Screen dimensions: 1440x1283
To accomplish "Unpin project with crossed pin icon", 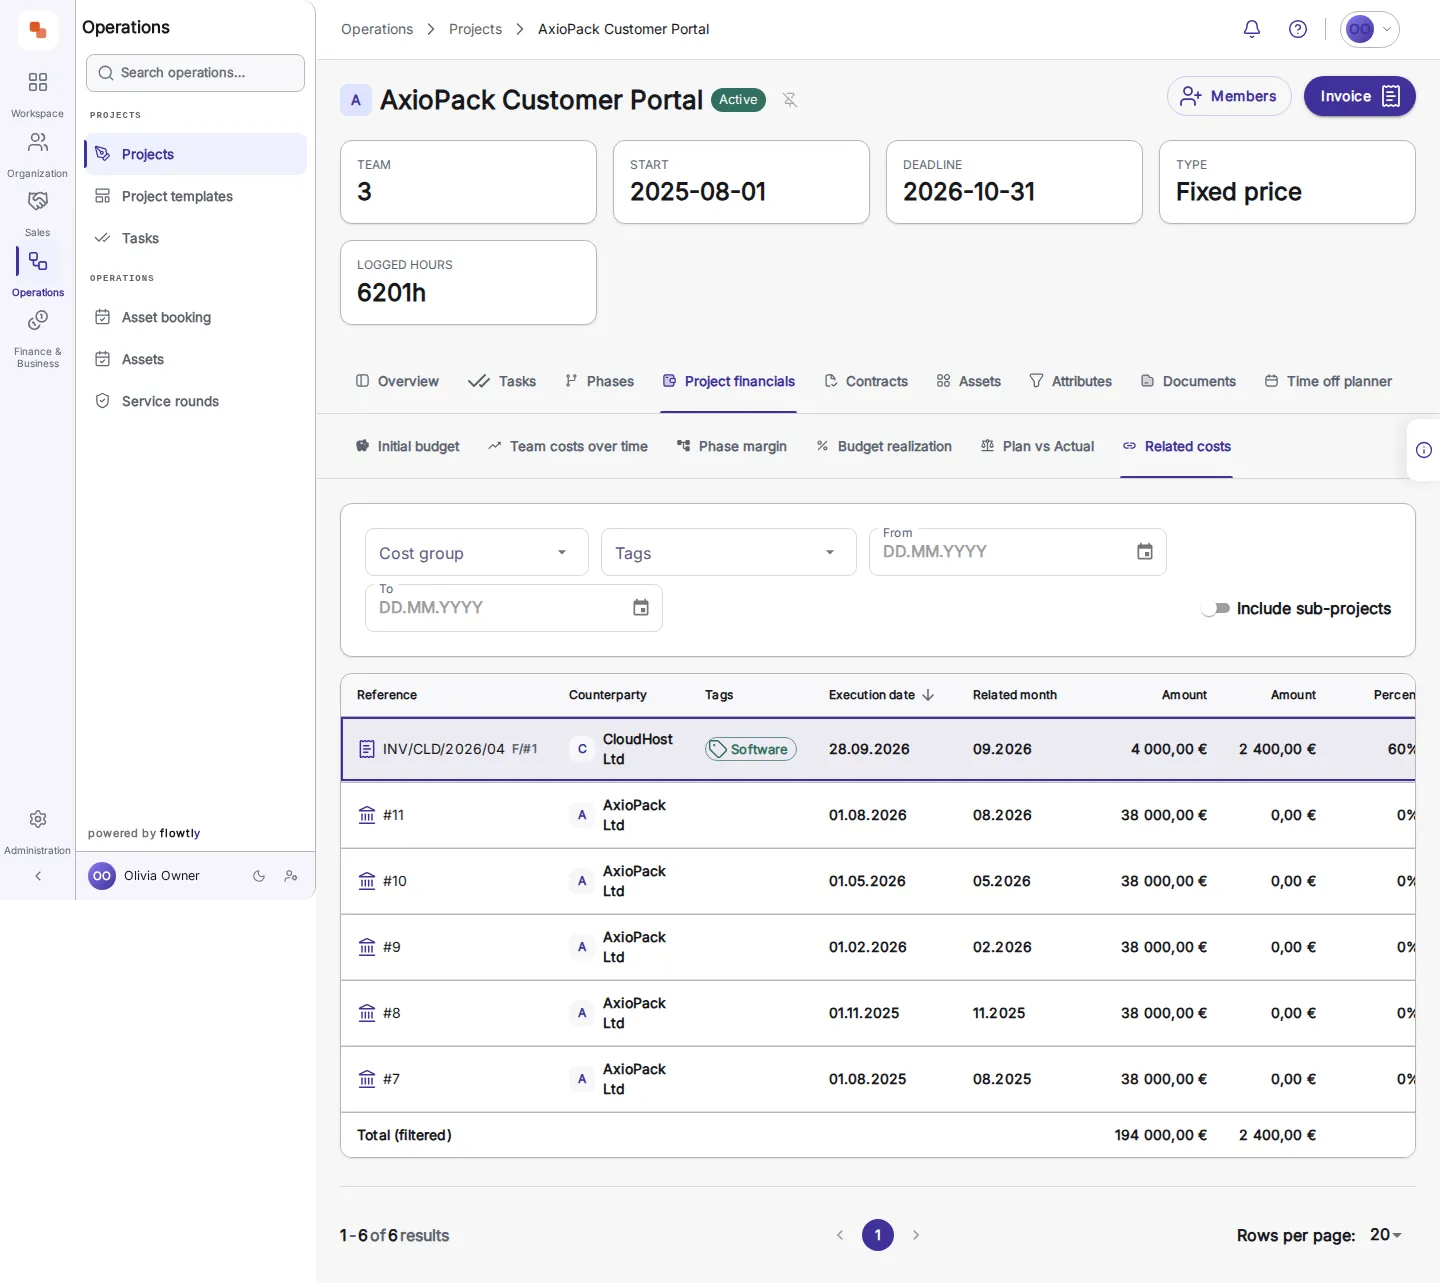I will [x=790, y=100].
